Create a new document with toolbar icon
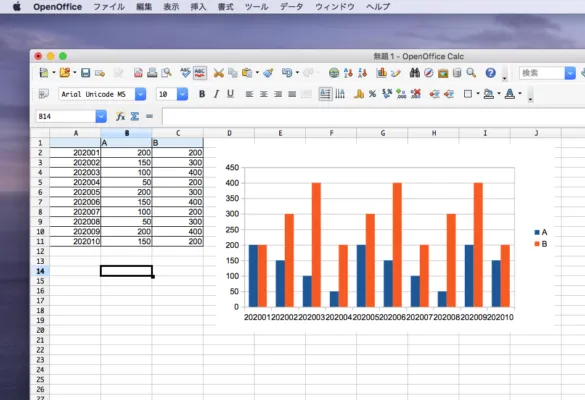The width and height of the screenshot is (585, 400). click(44, 72)
